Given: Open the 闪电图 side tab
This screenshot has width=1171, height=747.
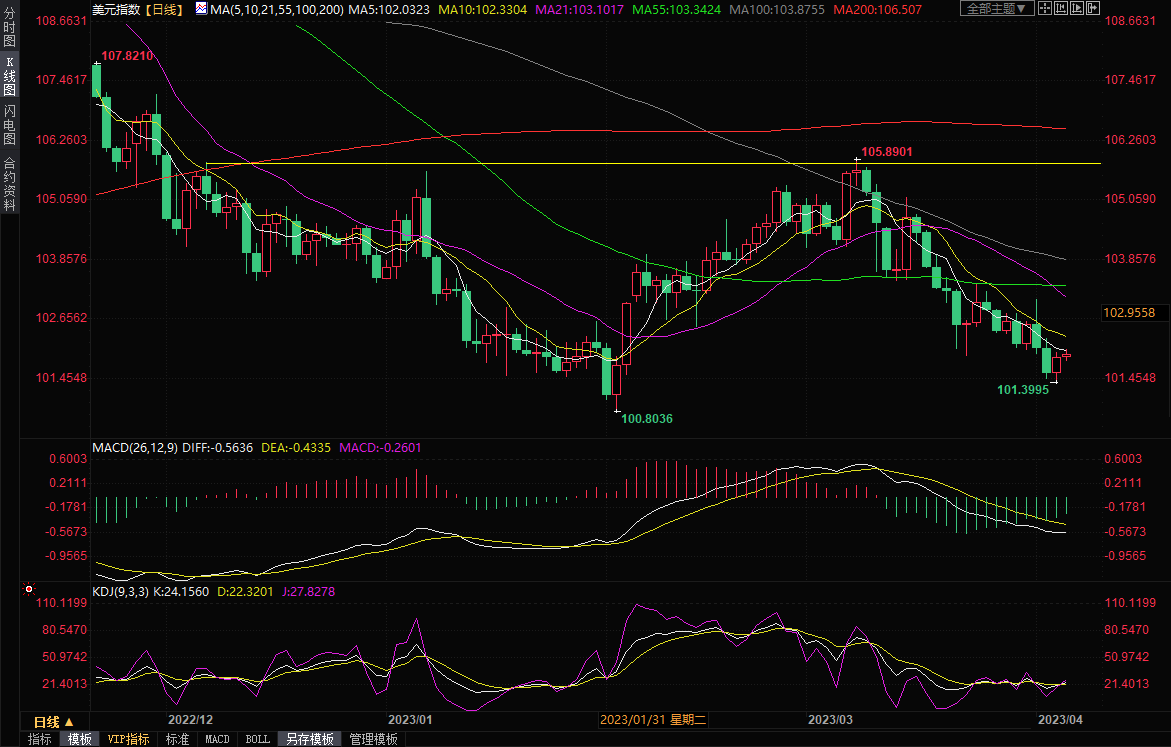Looking at the screenshot, I should point(9,125).
